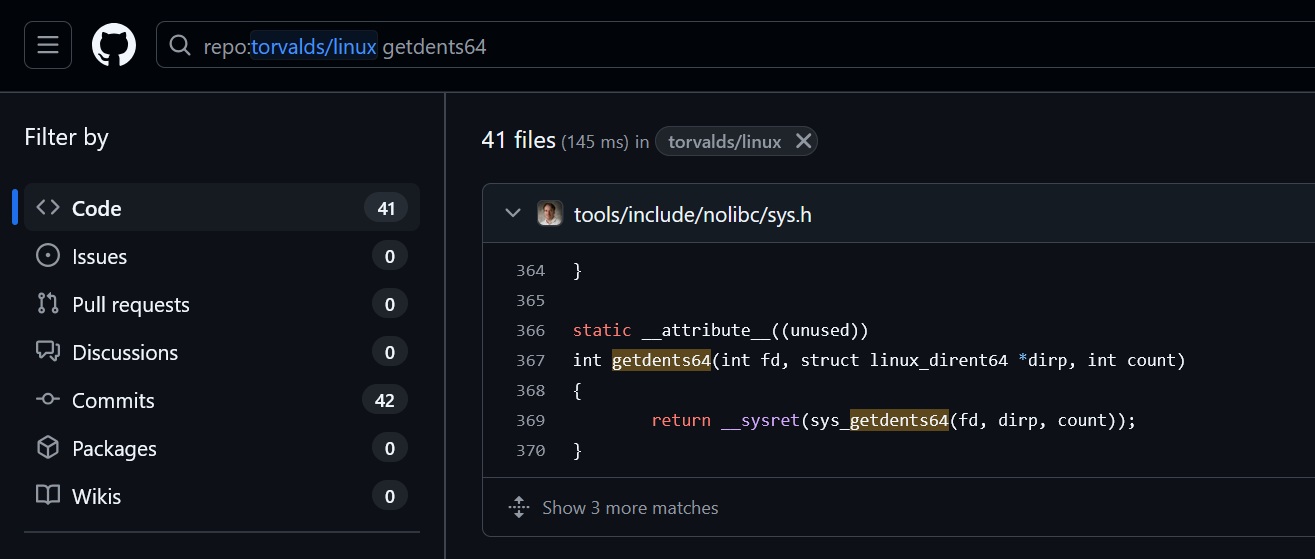The image size is (1315, 559).
Task: Show 3 more matches
Action: coord(630,508)
